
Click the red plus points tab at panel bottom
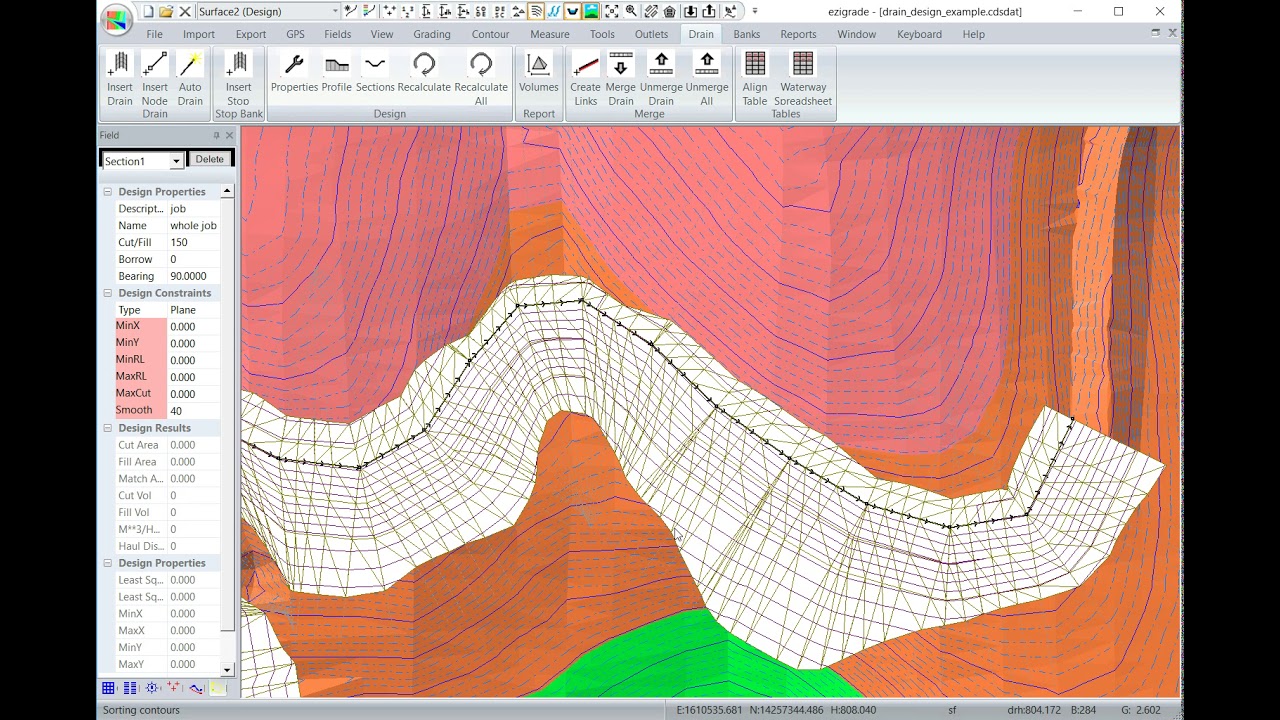point(174,688)
